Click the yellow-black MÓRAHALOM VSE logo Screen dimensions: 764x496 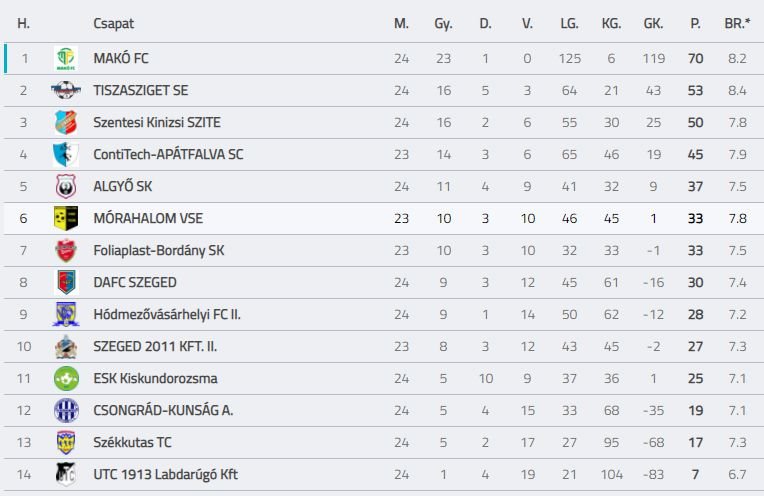(x=66, y=218)
